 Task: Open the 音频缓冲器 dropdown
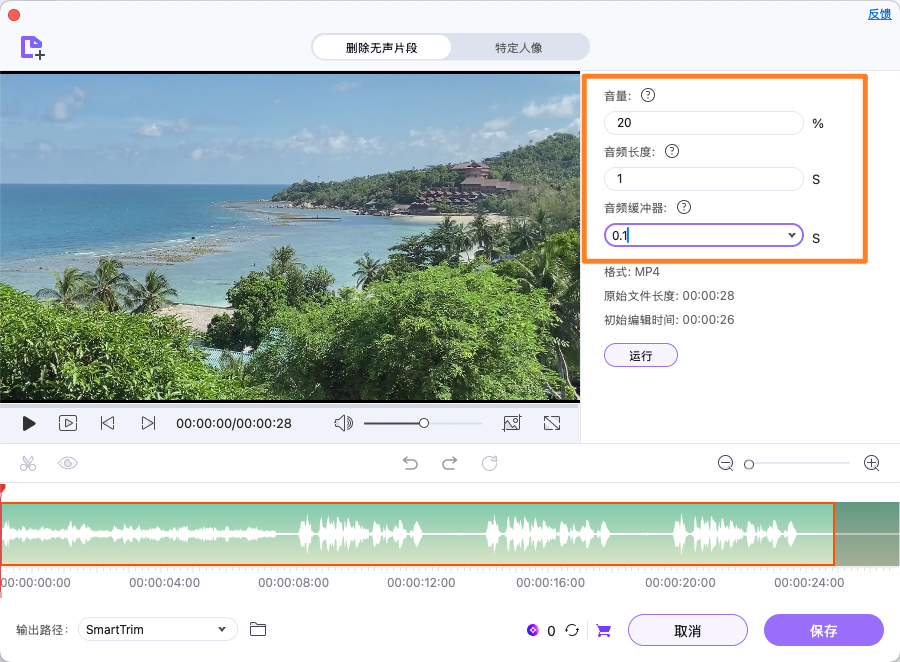pos(793,235)
